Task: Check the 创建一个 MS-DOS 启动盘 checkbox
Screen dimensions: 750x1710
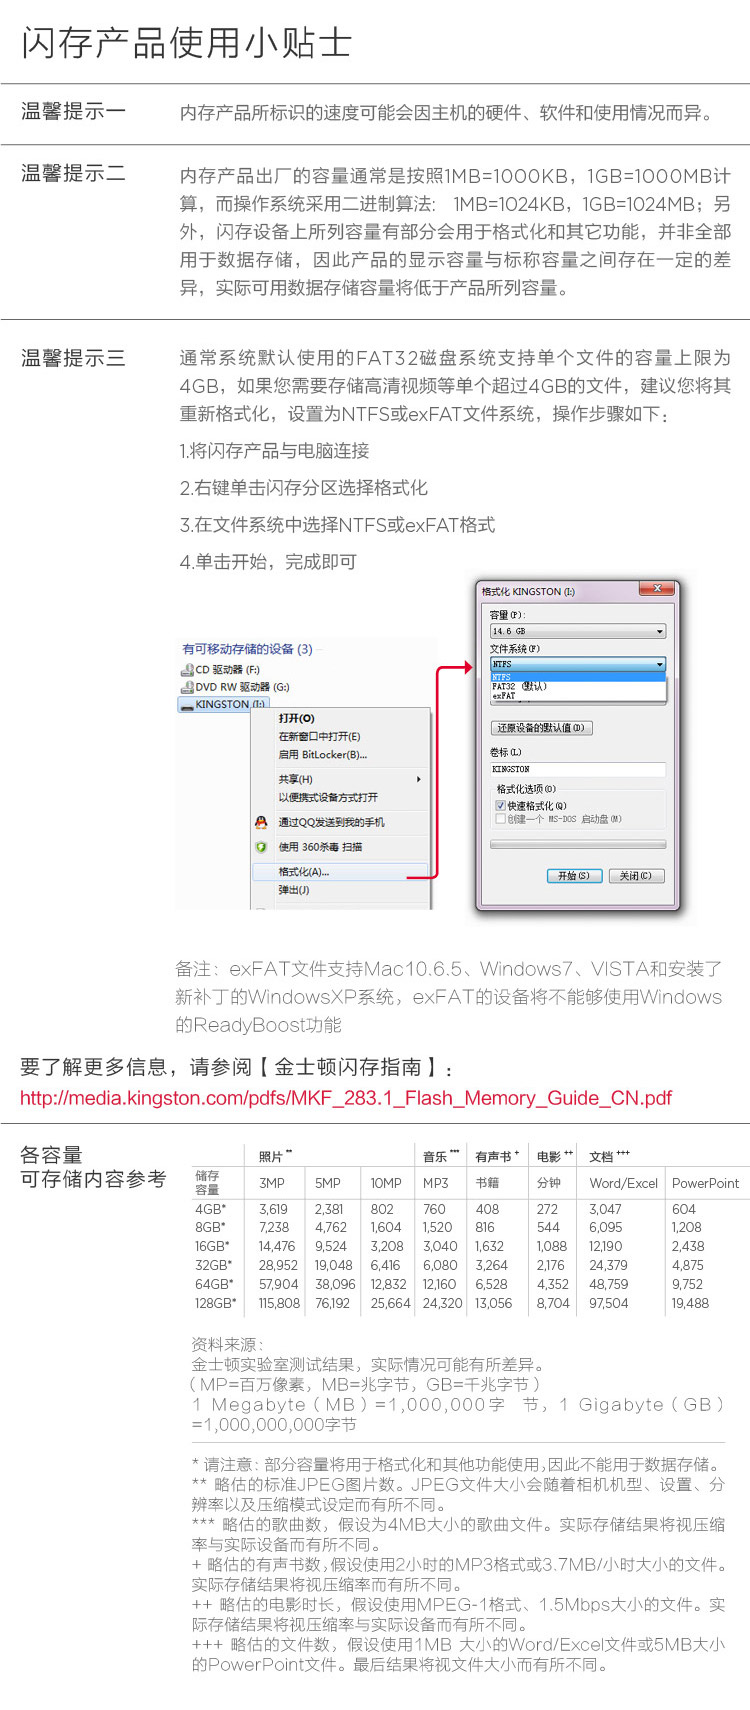Action: coord(501,819)
